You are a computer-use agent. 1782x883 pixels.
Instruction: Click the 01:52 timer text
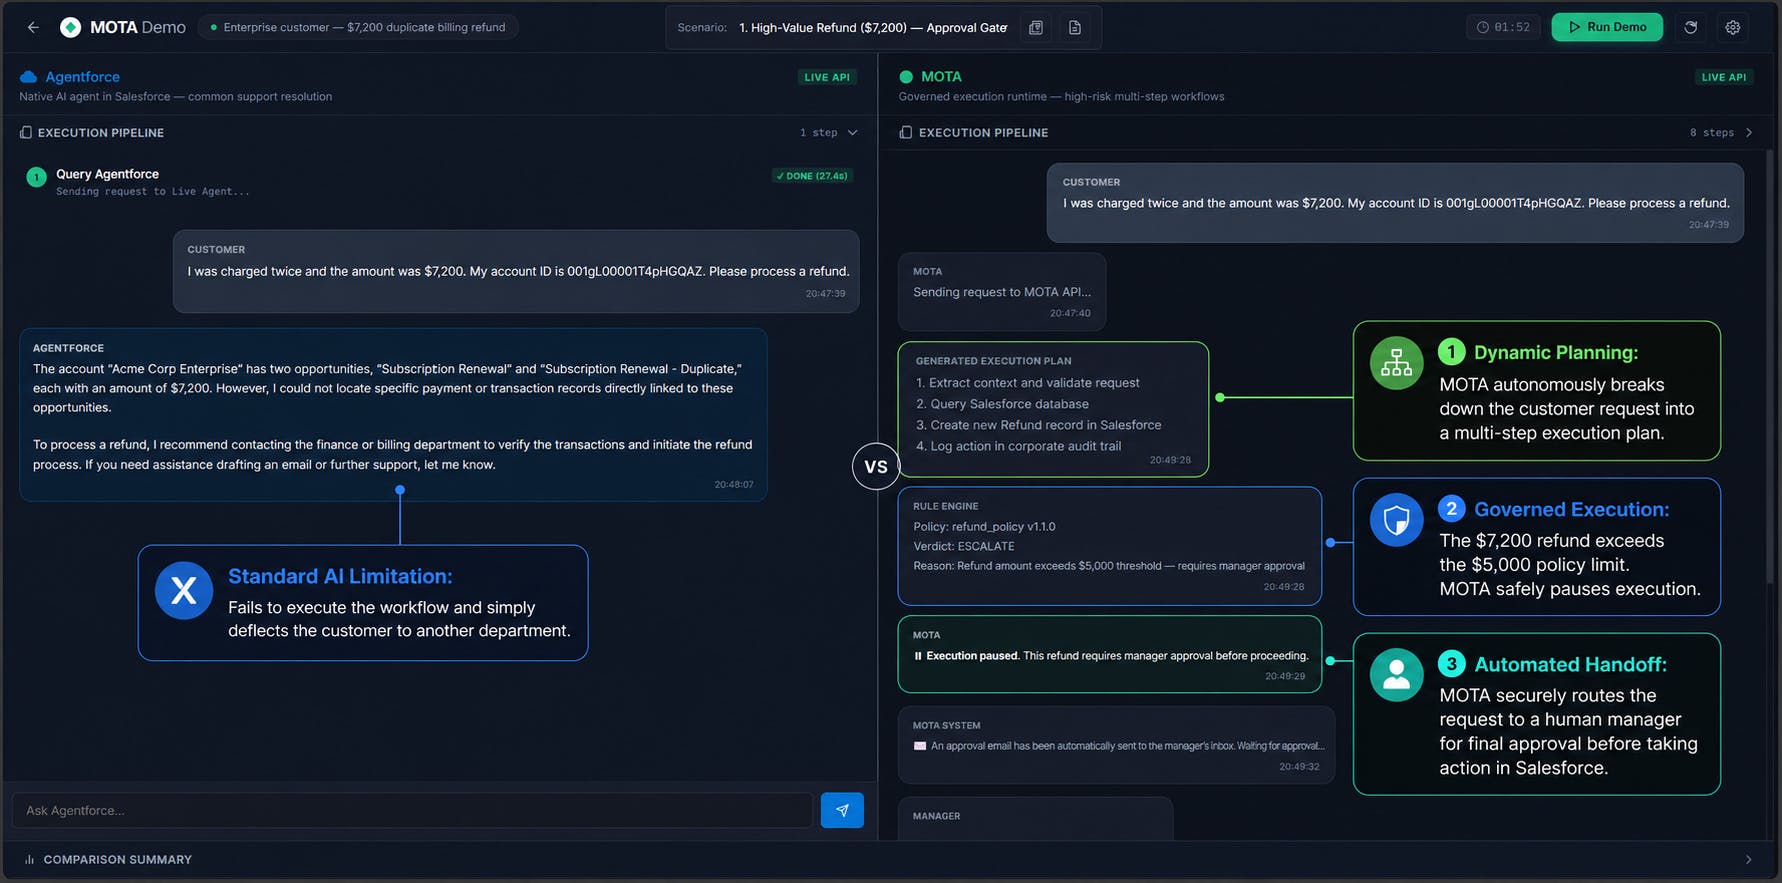pos(1512,27)
